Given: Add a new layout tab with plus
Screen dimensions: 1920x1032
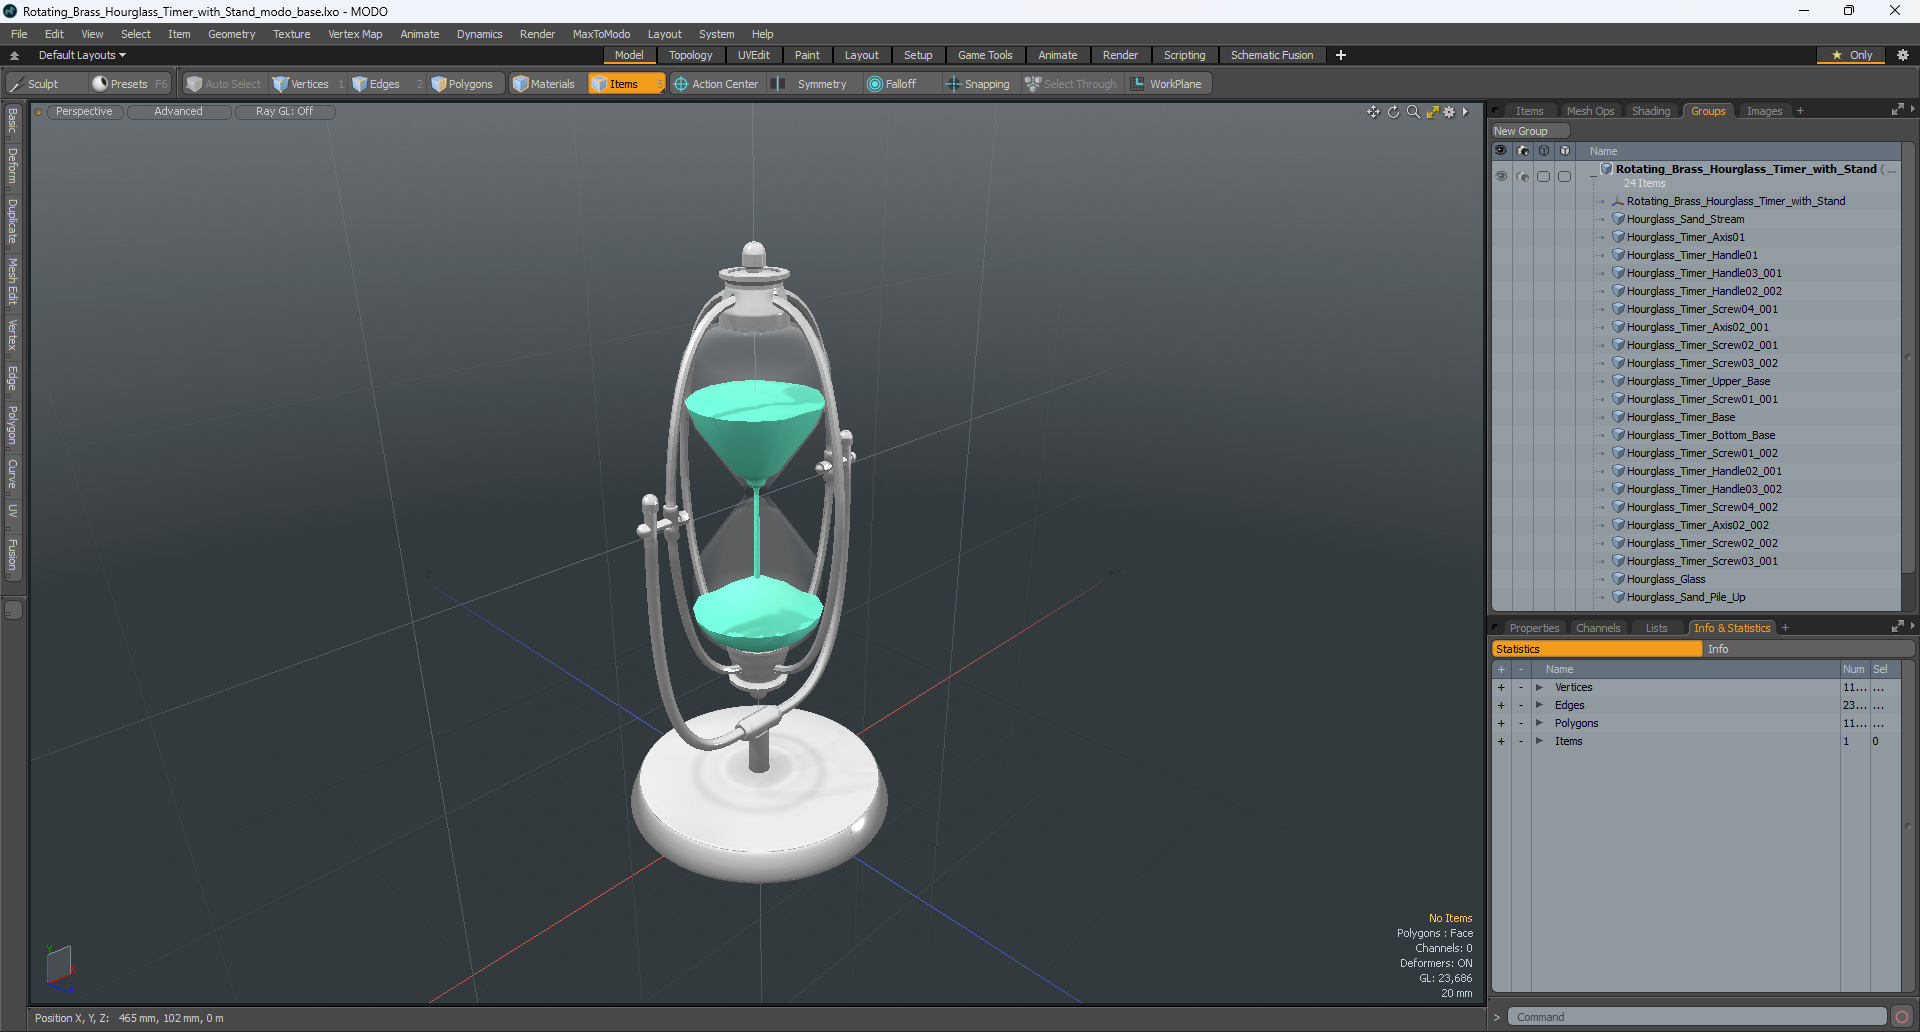Looking at the screenshot, I should (x=1341, y=55).
